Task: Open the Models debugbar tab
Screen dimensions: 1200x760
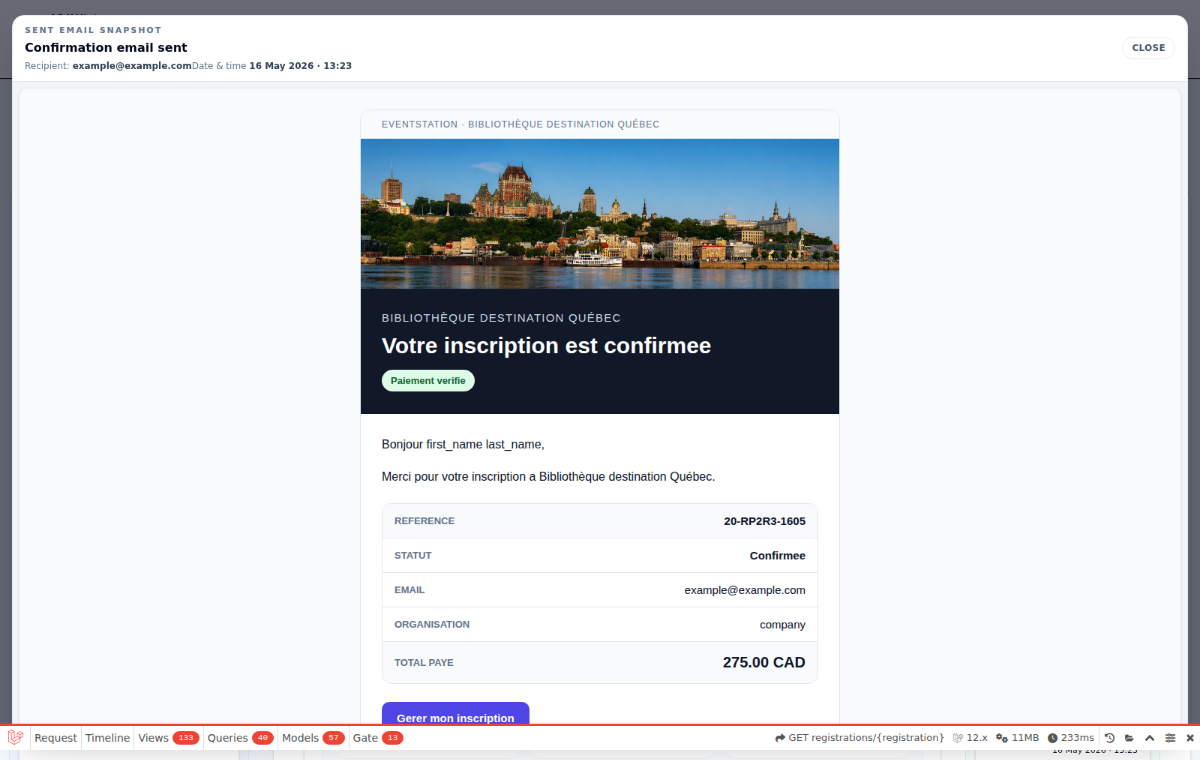Action: (313, 738)
